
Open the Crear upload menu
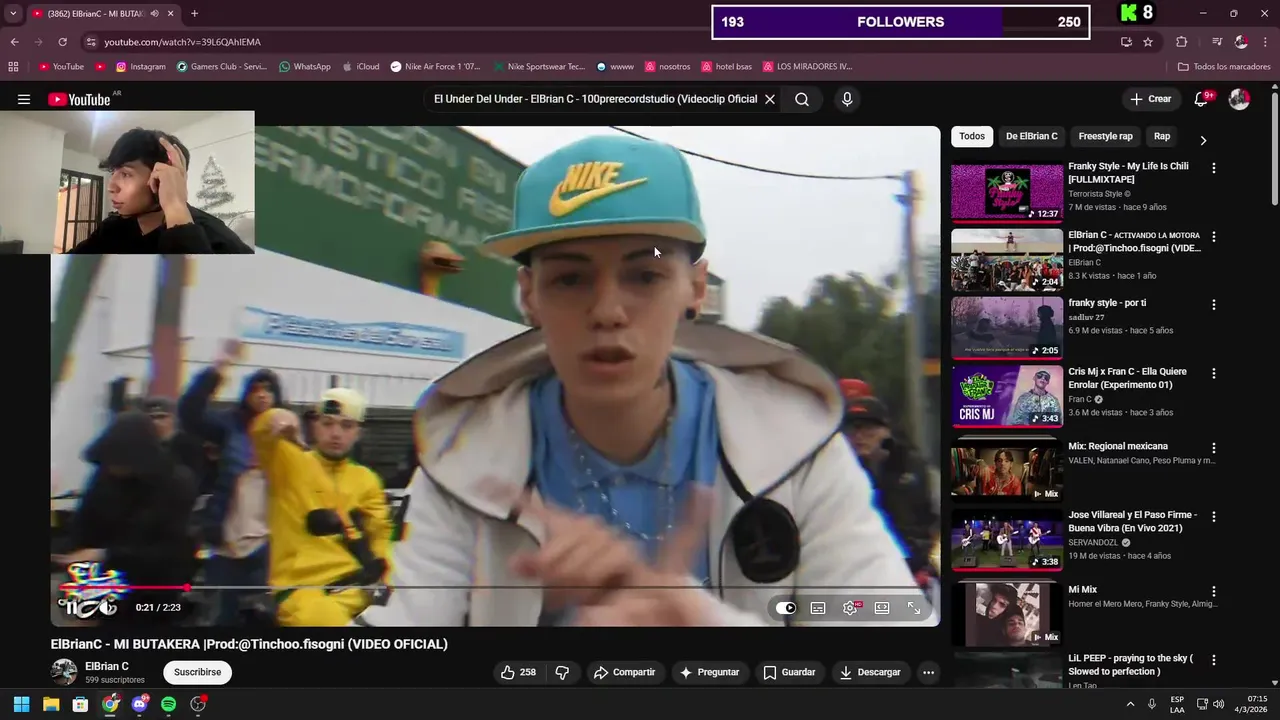(1150, 99)
